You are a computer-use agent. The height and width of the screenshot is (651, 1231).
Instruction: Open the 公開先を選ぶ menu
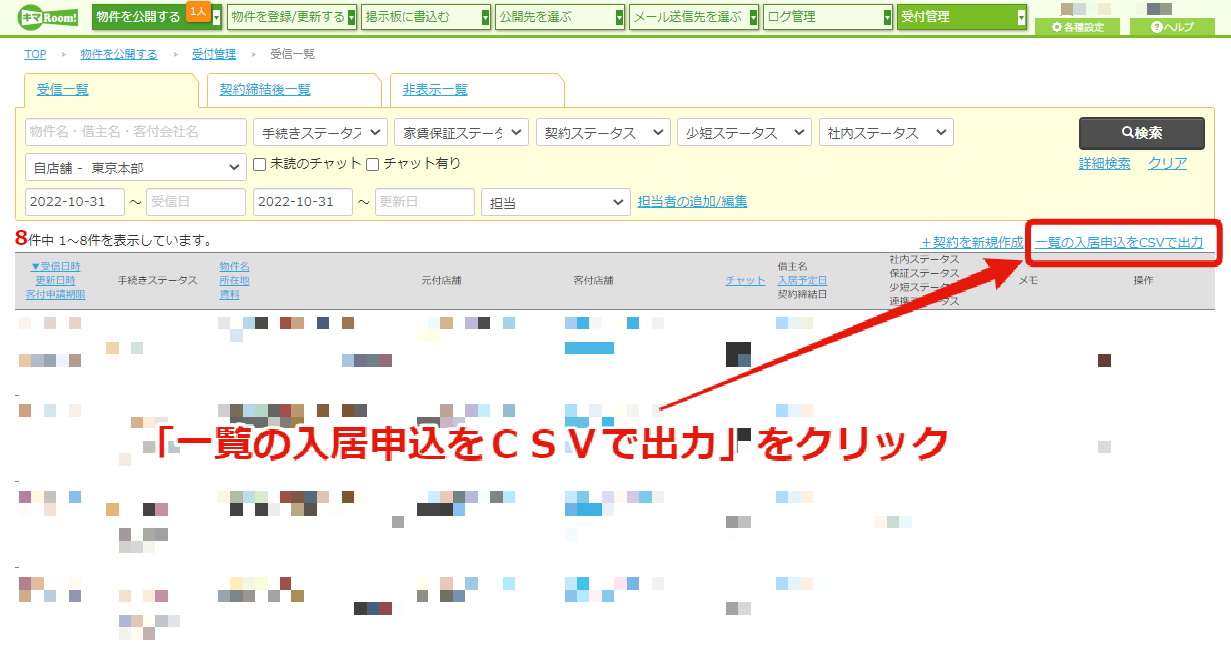coord(560,17)
